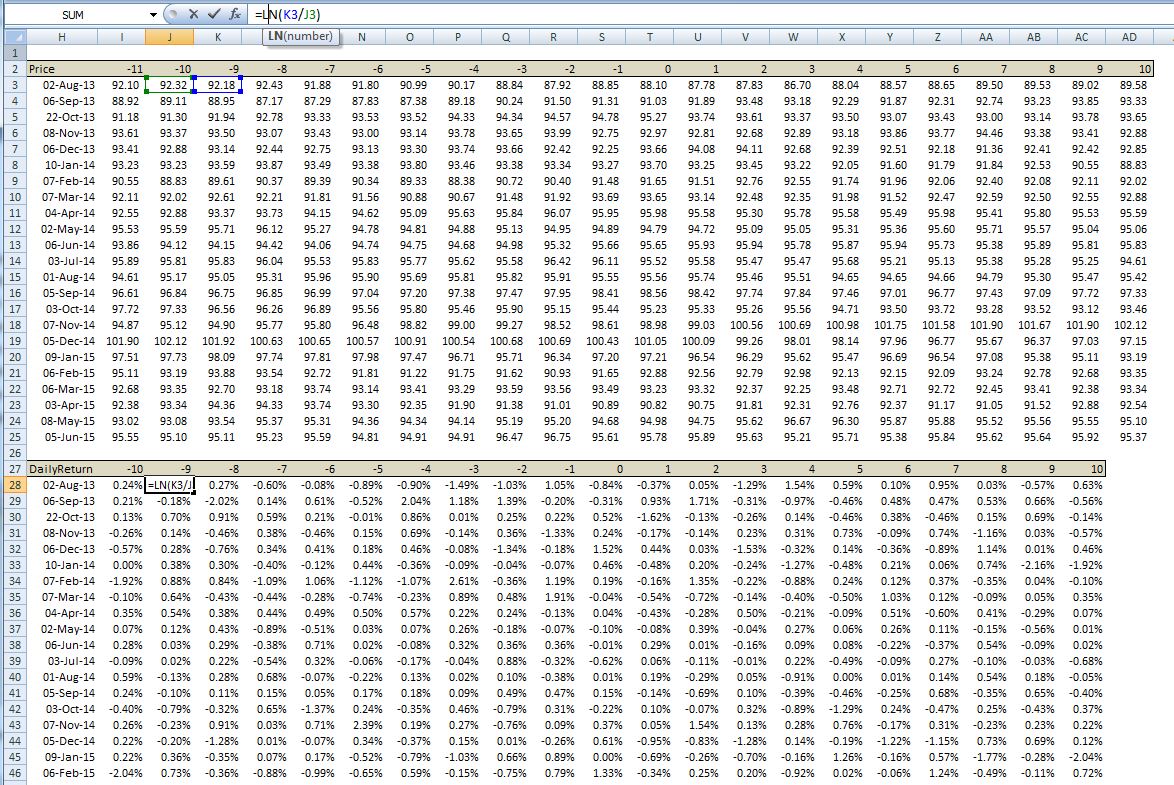This screenshot has height=785, width=1174.
Task: Select column J header
Action: (x=169, y=37)
